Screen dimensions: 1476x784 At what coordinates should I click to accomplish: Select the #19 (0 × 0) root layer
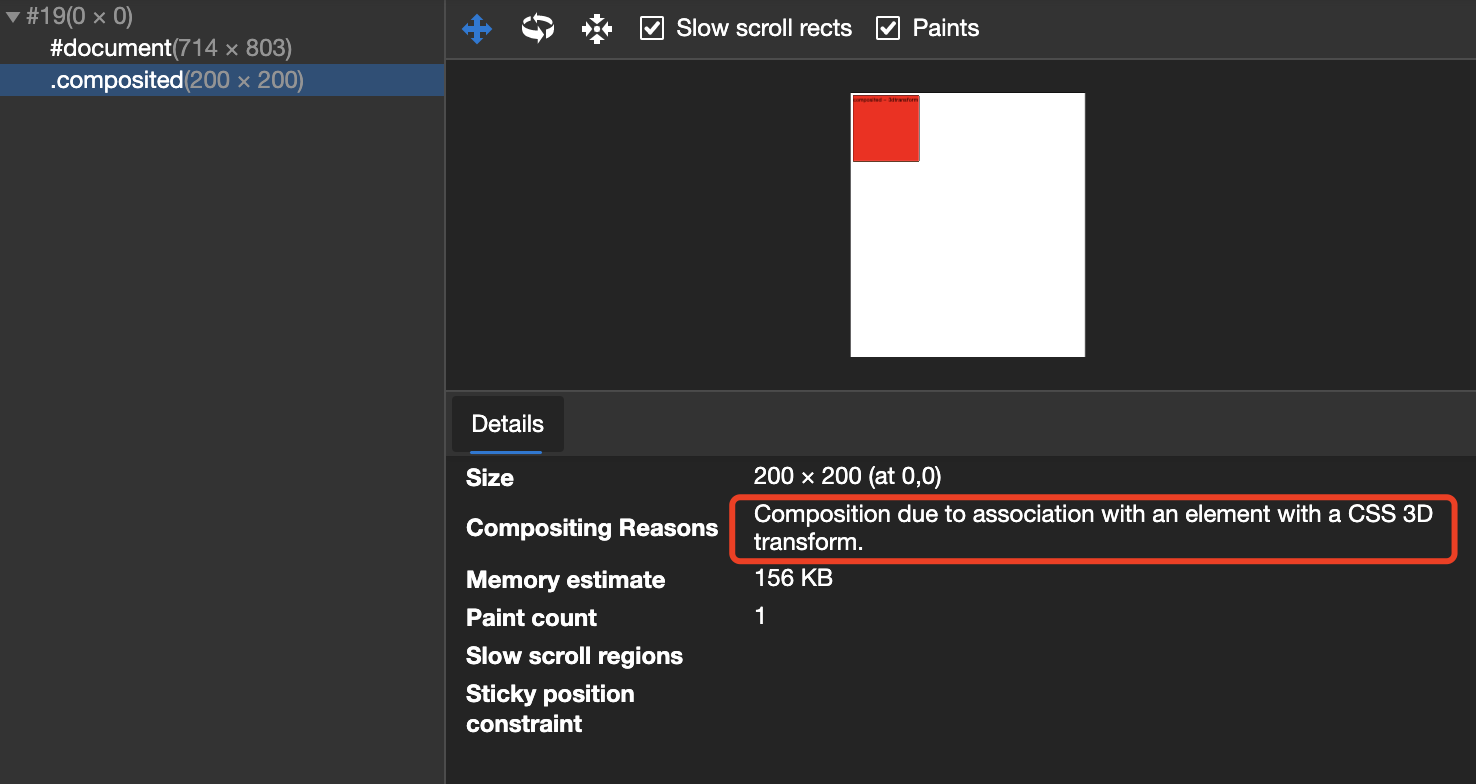[x=79, y=17]
